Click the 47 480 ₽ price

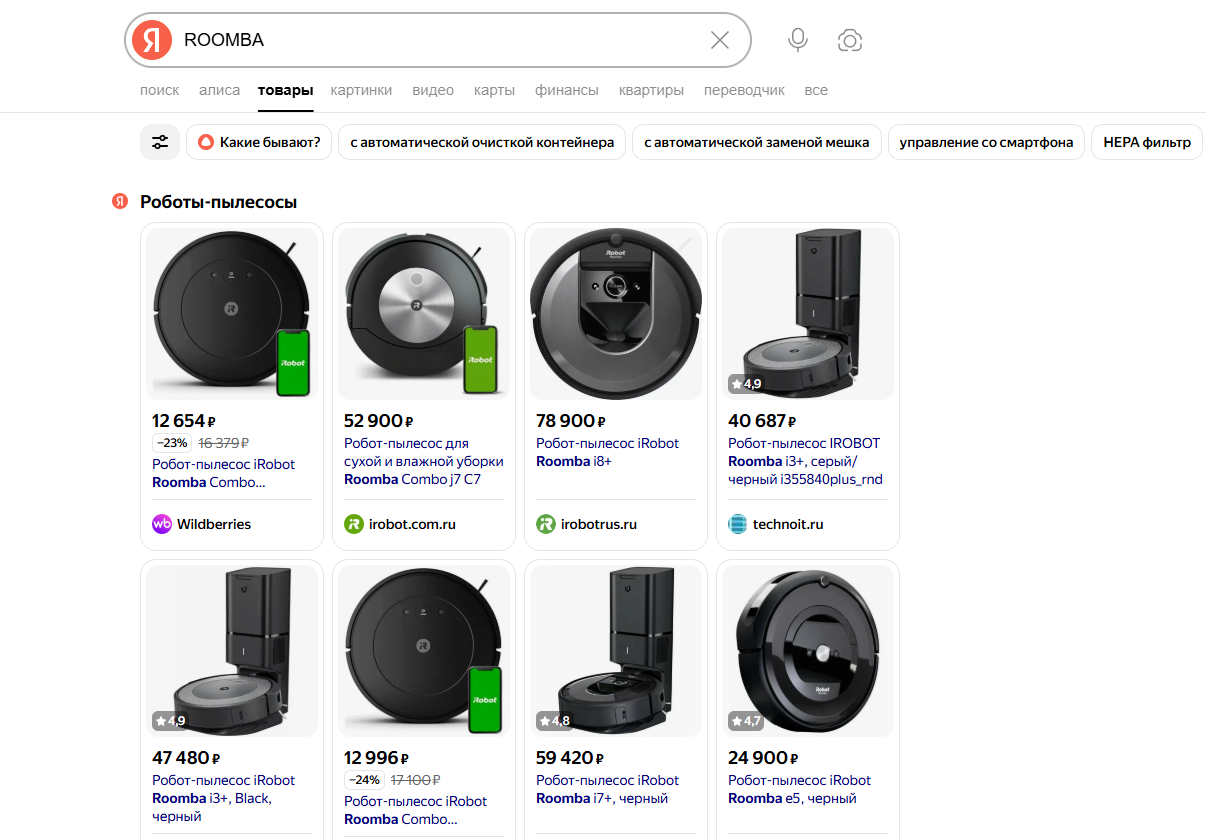[186, 758]
